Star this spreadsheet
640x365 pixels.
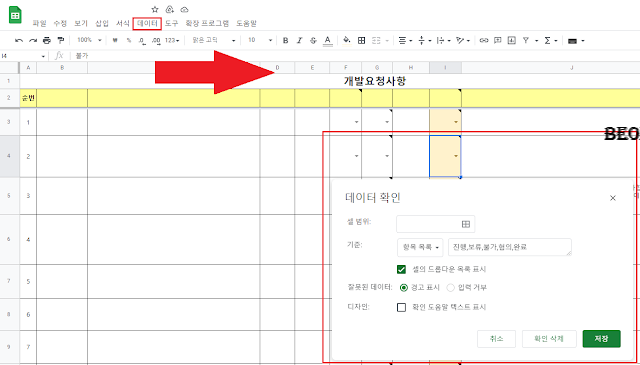(155, 9)
